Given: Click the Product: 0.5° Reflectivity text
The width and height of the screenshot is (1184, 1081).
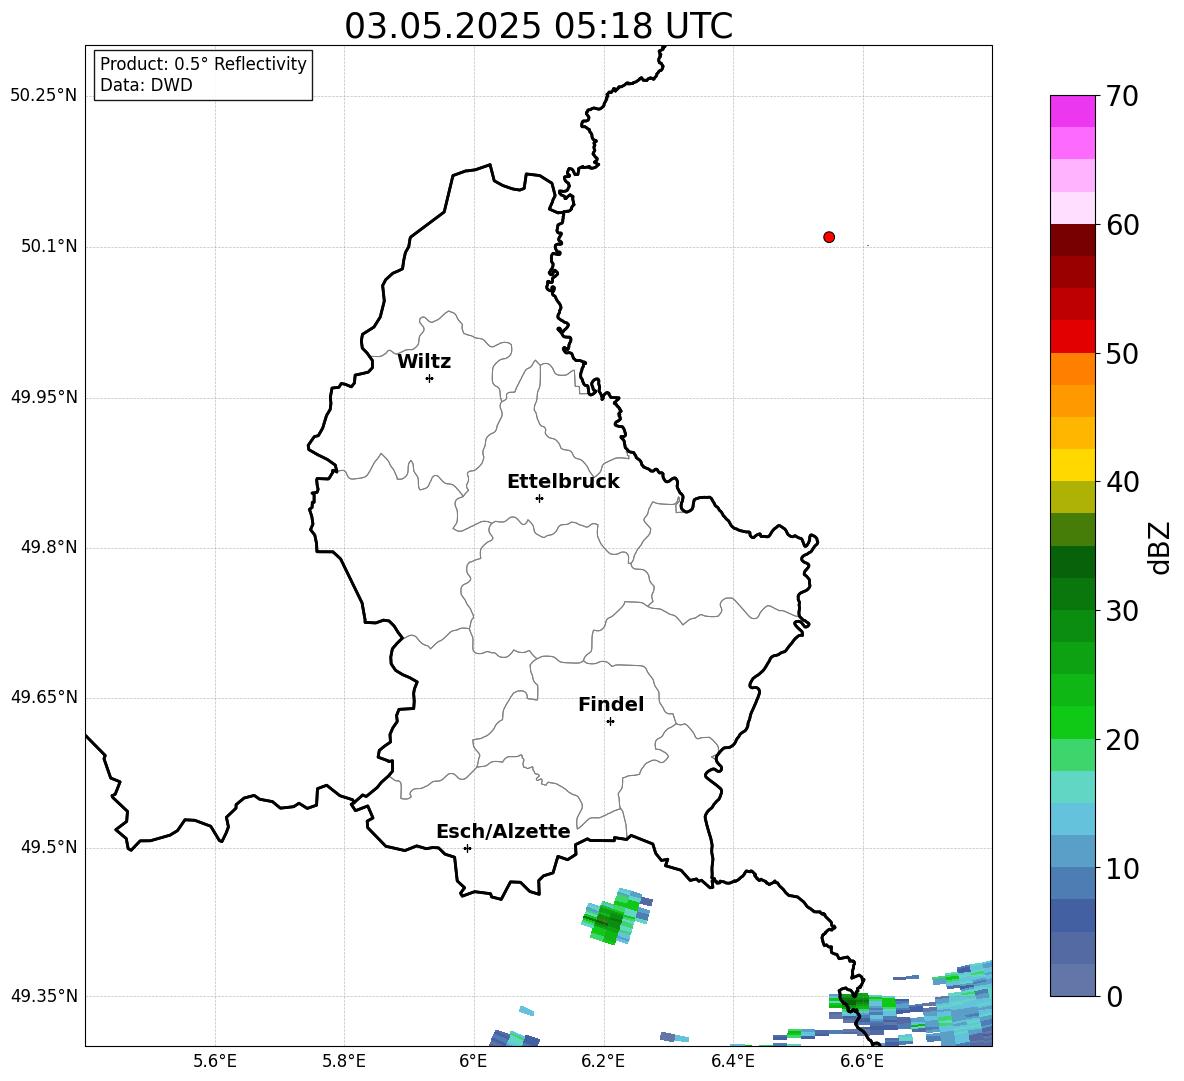Looking at the screenshot, I should (x=203, y=64).
